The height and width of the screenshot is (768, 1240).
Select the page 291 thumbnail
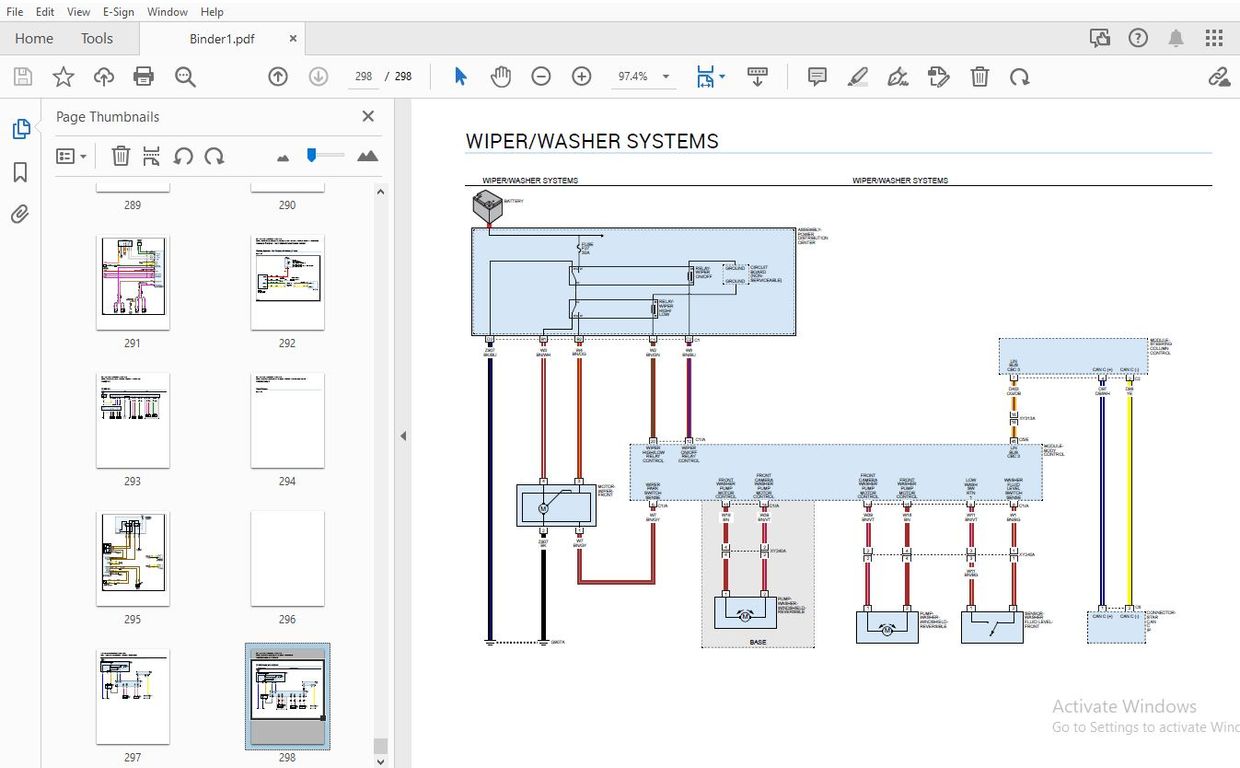133,283
